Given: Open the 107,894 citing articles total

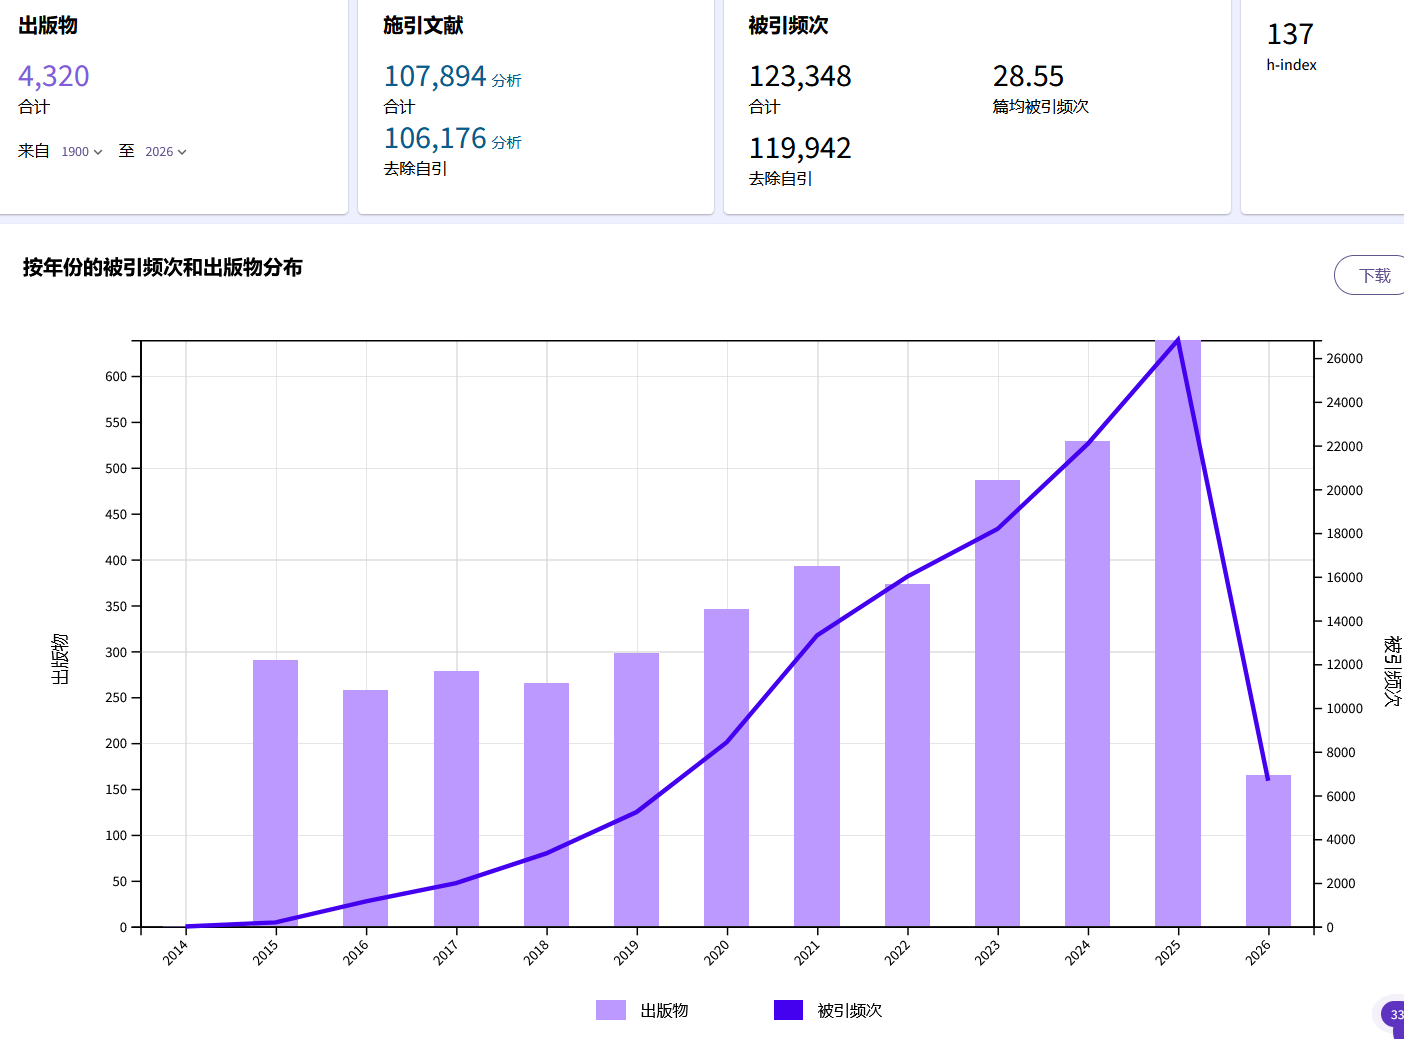Looking at the screenshot, I should [435, 76].
